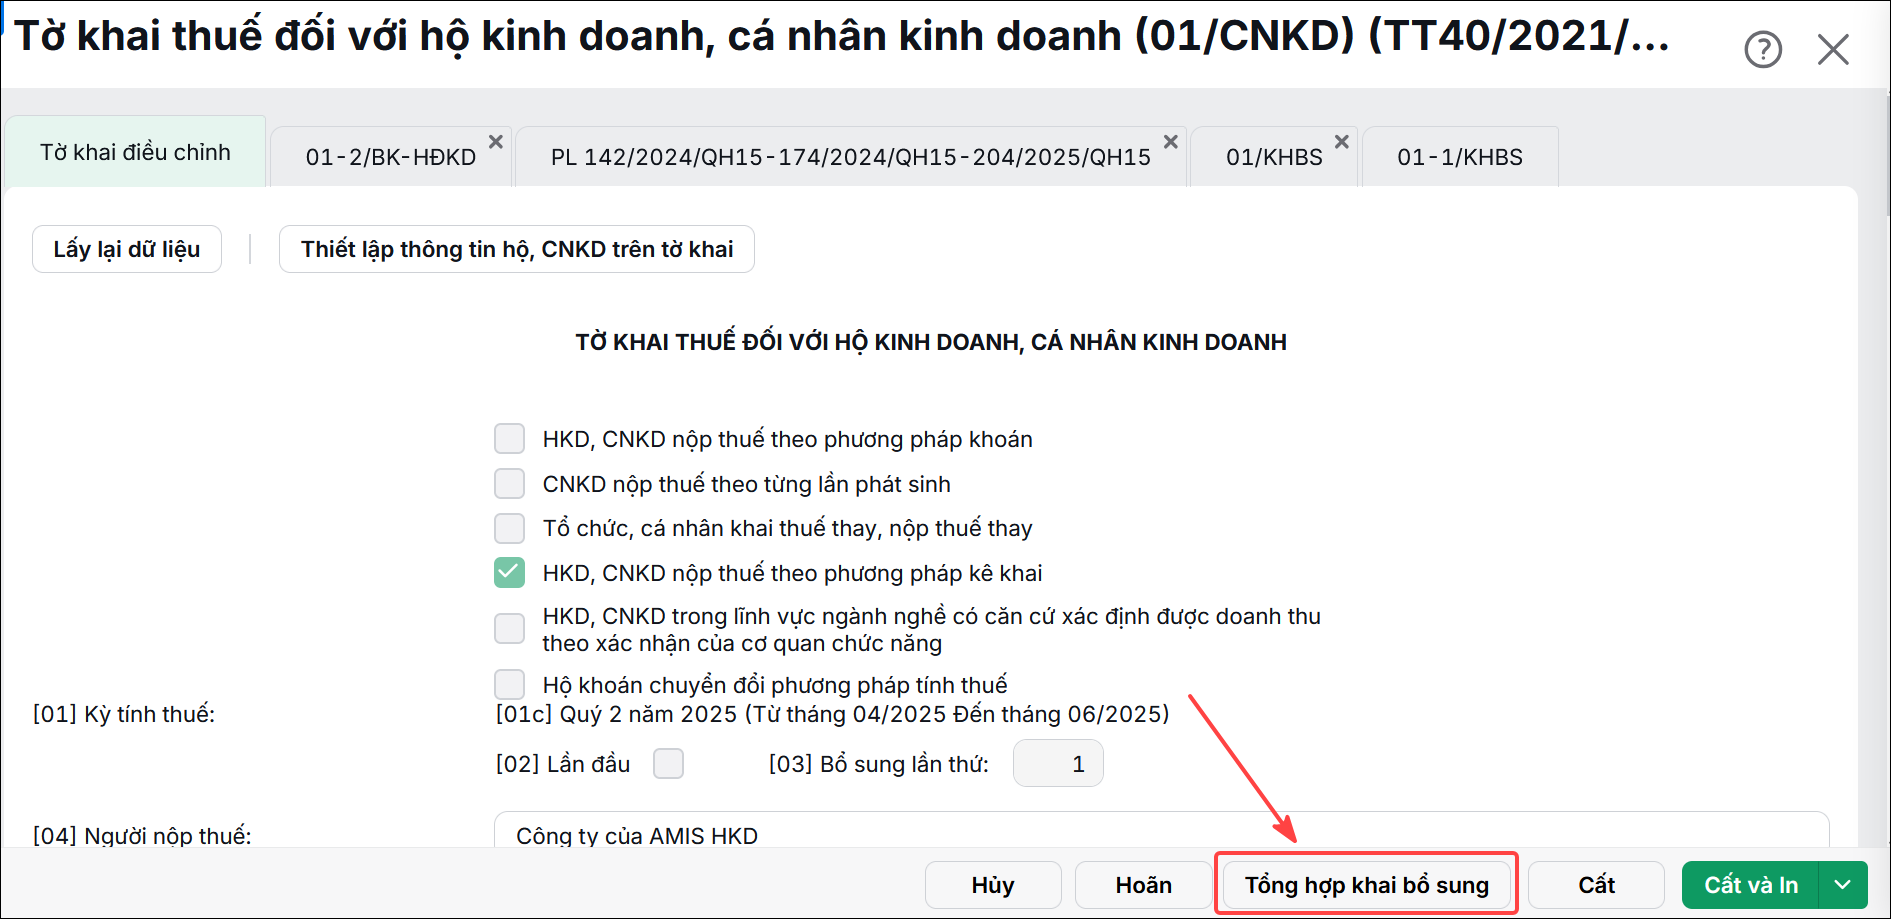Screen dimensions: 1891x919
Task: Open the 01-2/BK-HĐKD tab
Action: (391, 157)
